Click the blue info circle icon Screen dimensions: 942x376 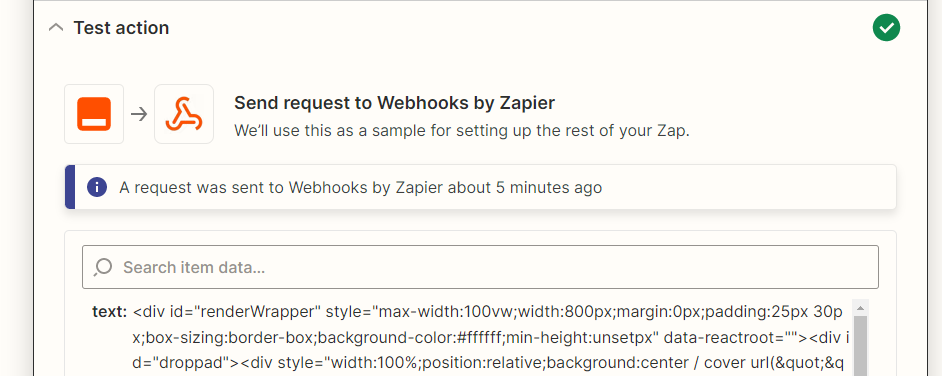click(97, 187)
